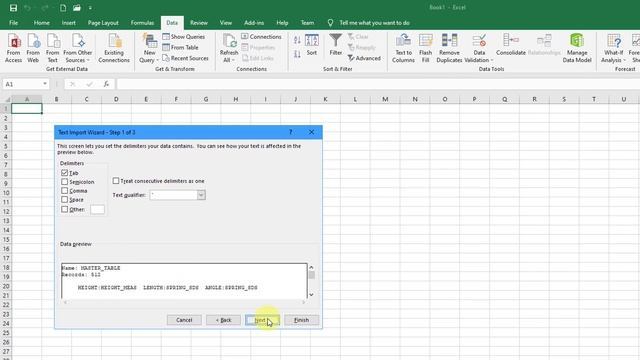Enable the Comma delimiter checkbox
The height and width of the screenshot is (360, 640).
[x=64, y=191]
